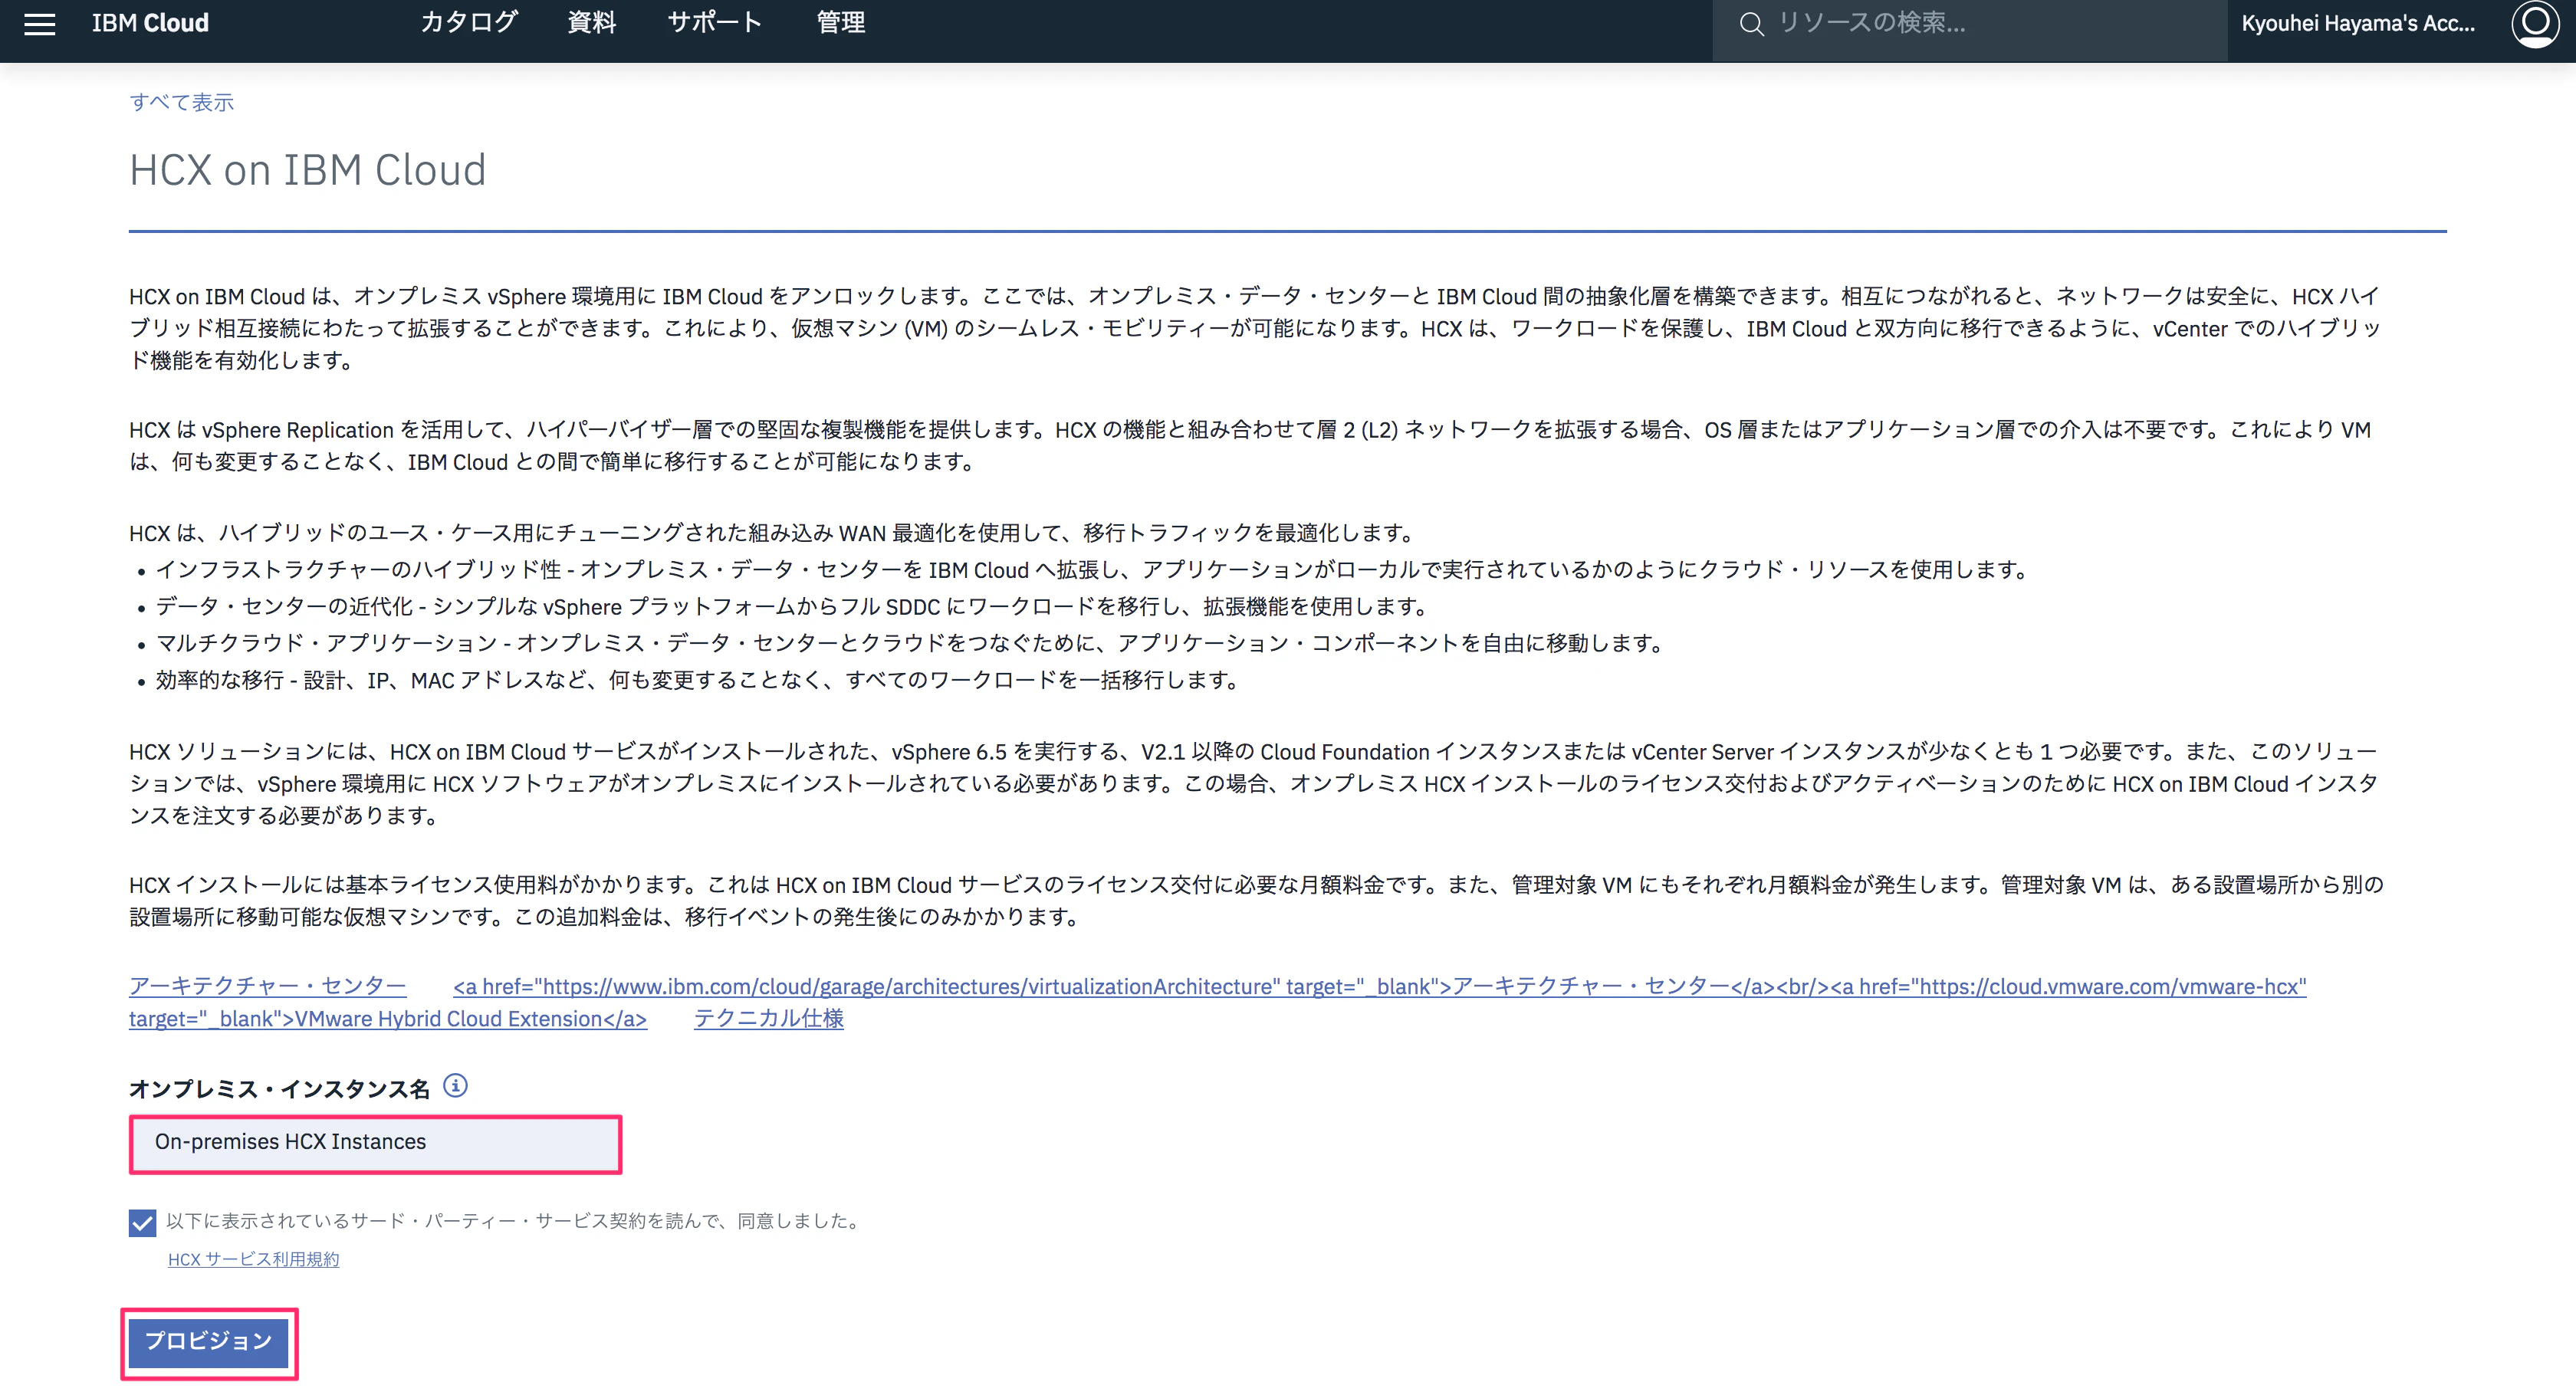Open first アーキテクチャー・センター link
This screenshot has width=2576, height=1395.
pyautogui.click(x=267, y=986)
